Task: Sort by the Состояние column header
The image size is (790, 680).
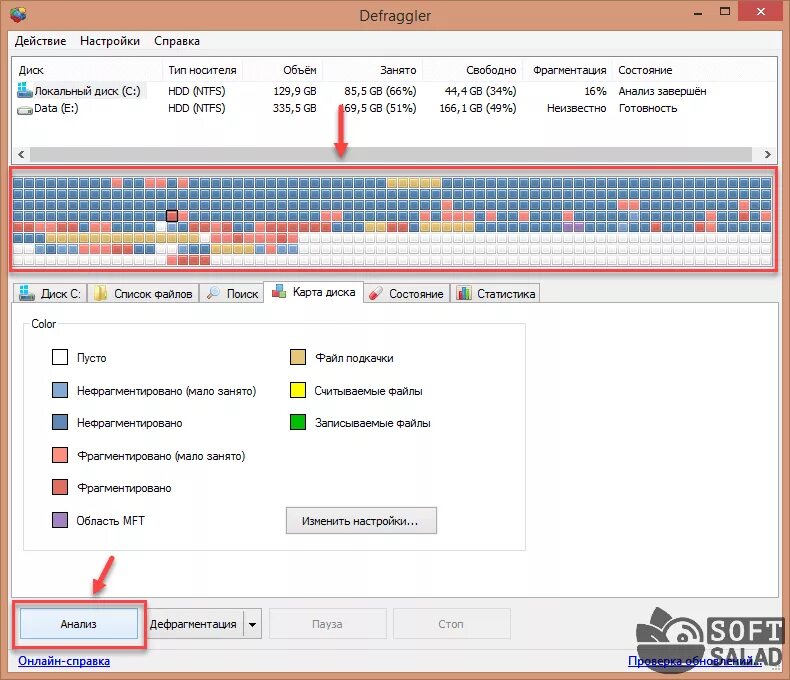Action: (x=695, y=70)
